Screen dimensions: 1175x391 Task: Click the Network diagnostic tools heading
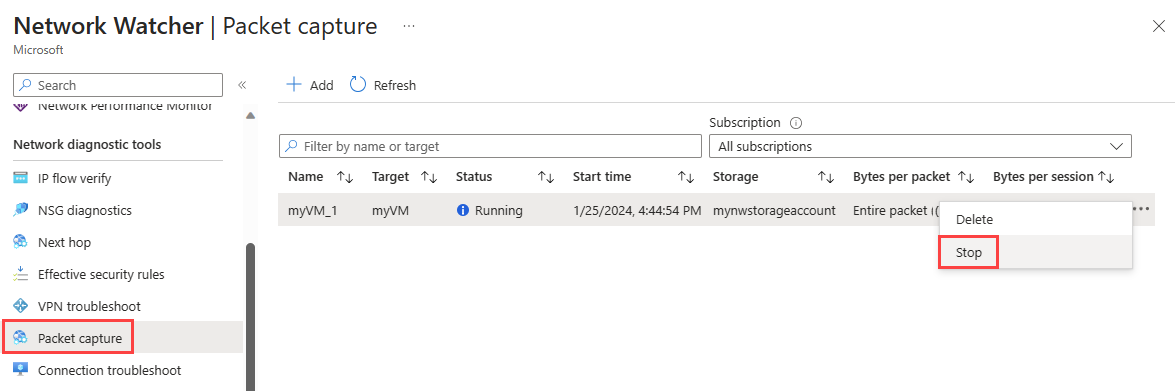pos(87,144)
